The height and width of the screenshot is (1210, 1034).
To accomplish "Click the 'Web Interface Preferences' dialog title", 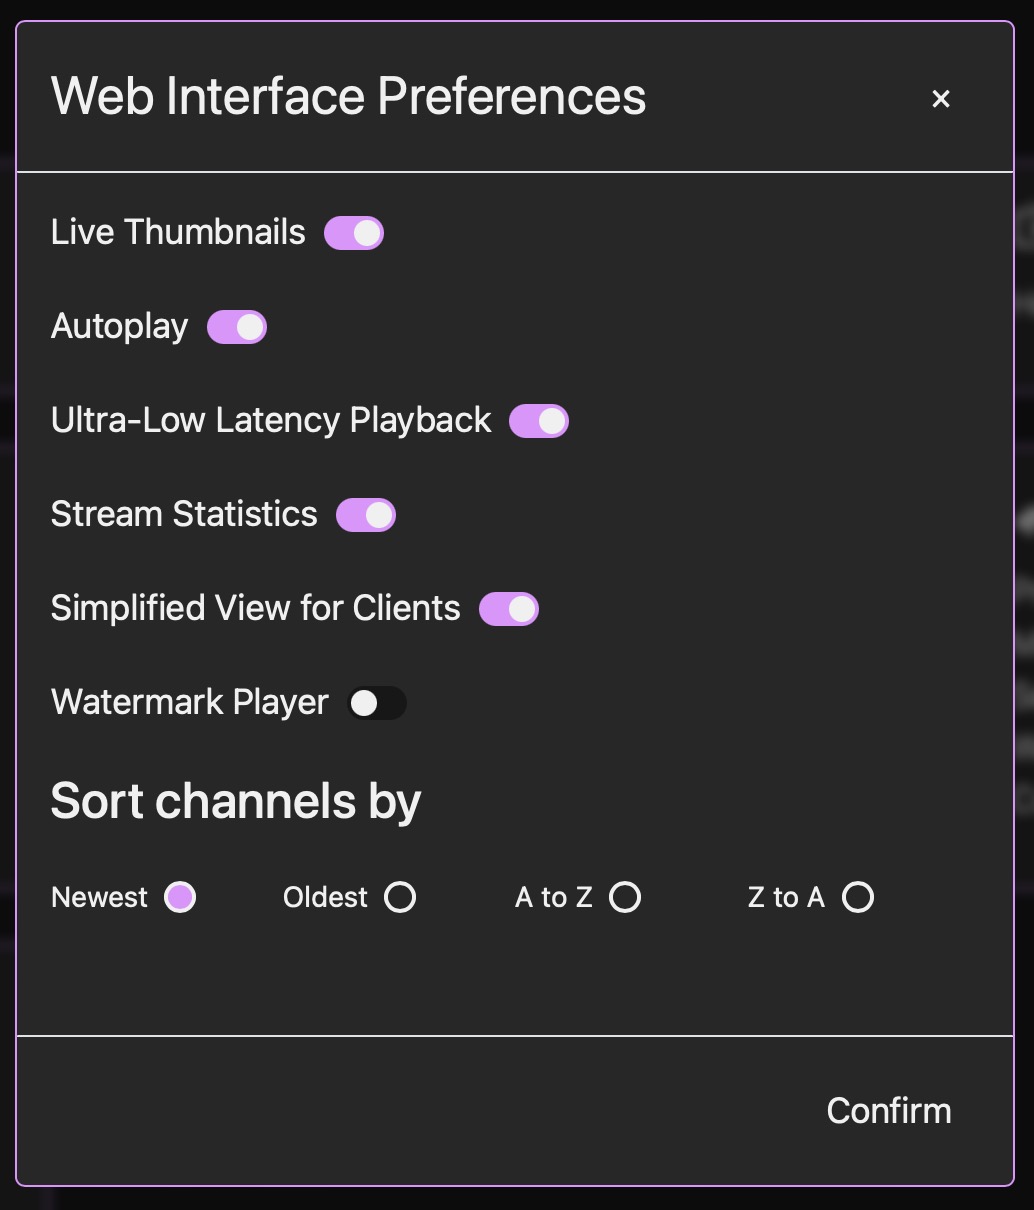I will [x=349, y=97].
